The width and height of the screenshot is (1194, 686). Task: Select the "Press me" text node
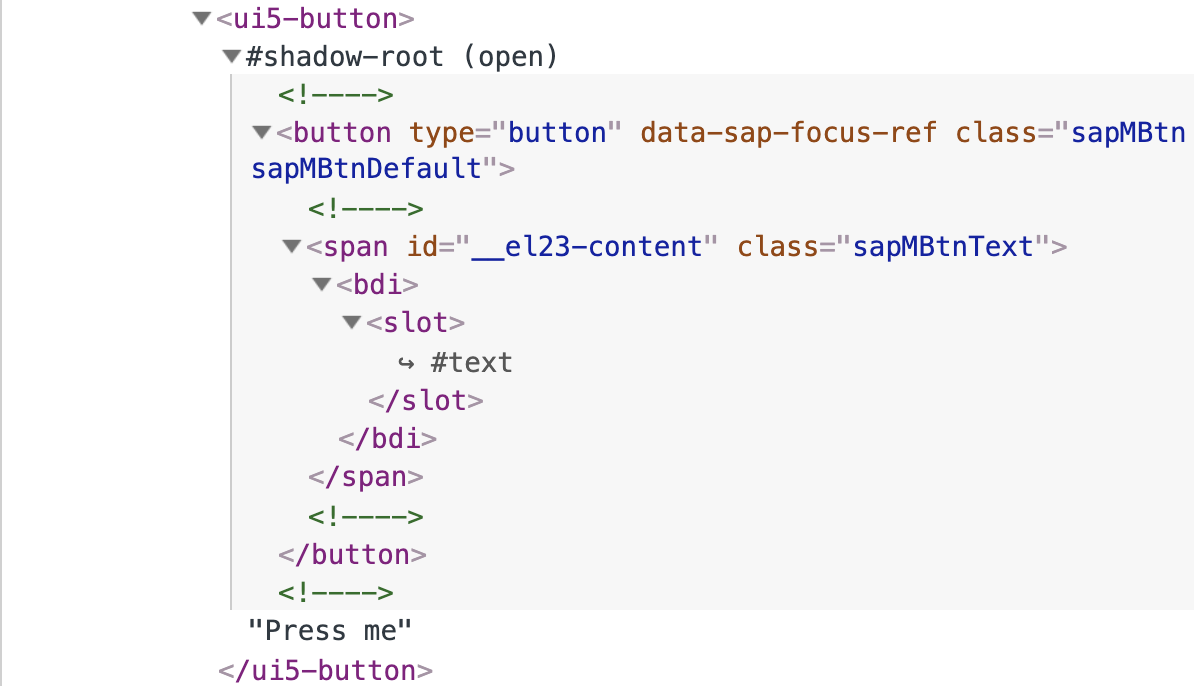point(330,630)
